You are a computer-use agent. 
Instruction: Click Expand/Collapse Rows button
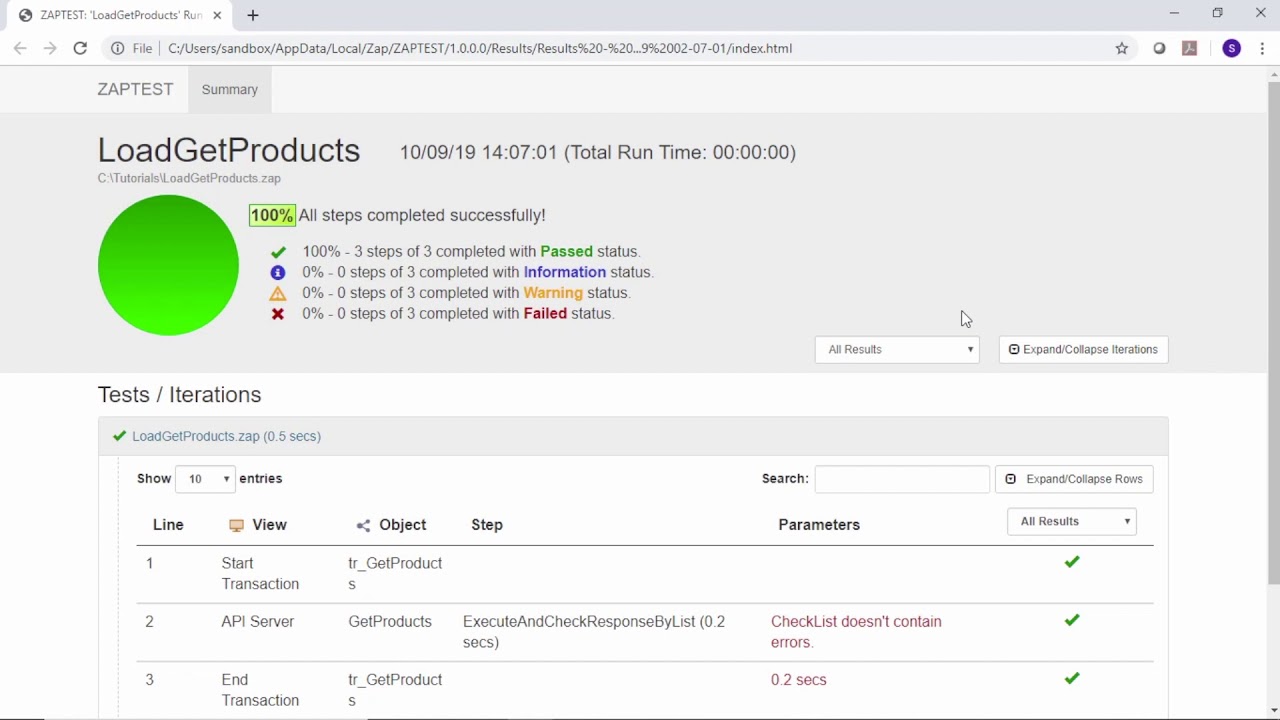point(1074,479)
